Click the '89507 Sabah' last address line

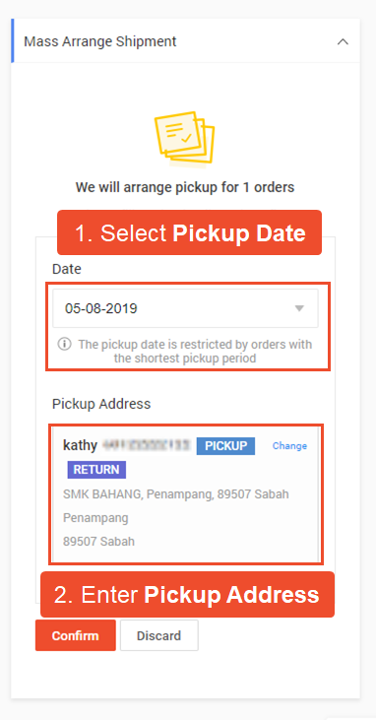[99, 542]
